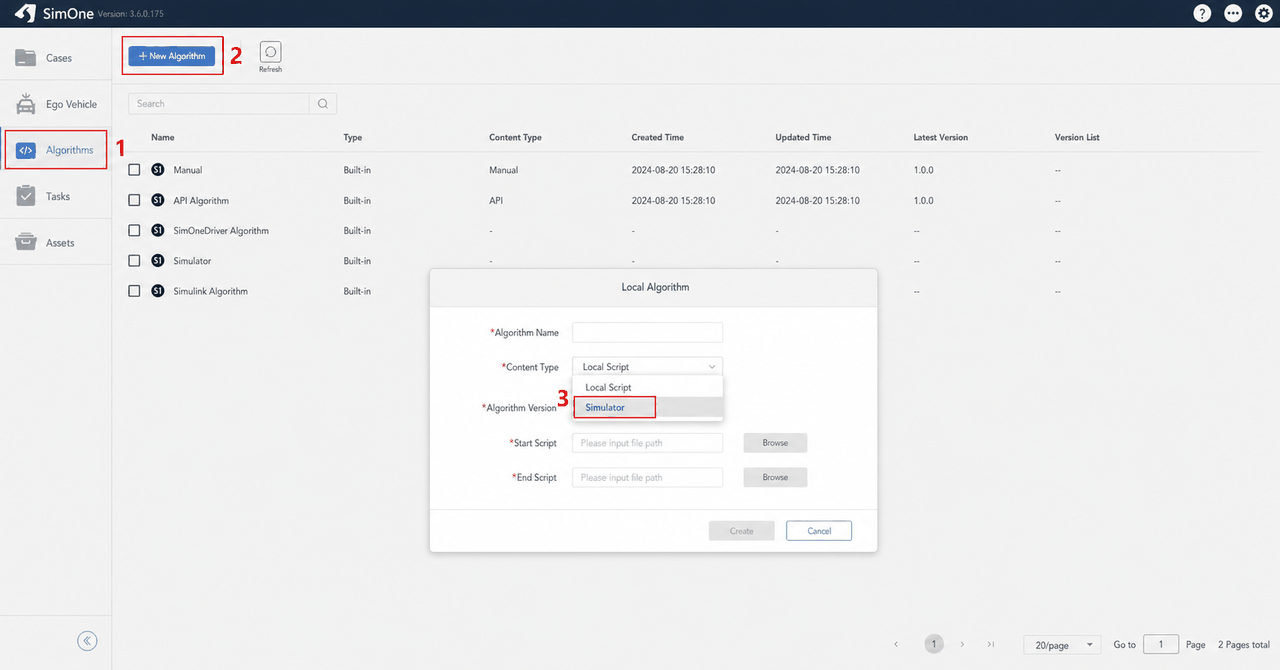Select Local Script from dropdown list
The width and height of the screenshot is (1280, 670).
(x=647, y=387)
